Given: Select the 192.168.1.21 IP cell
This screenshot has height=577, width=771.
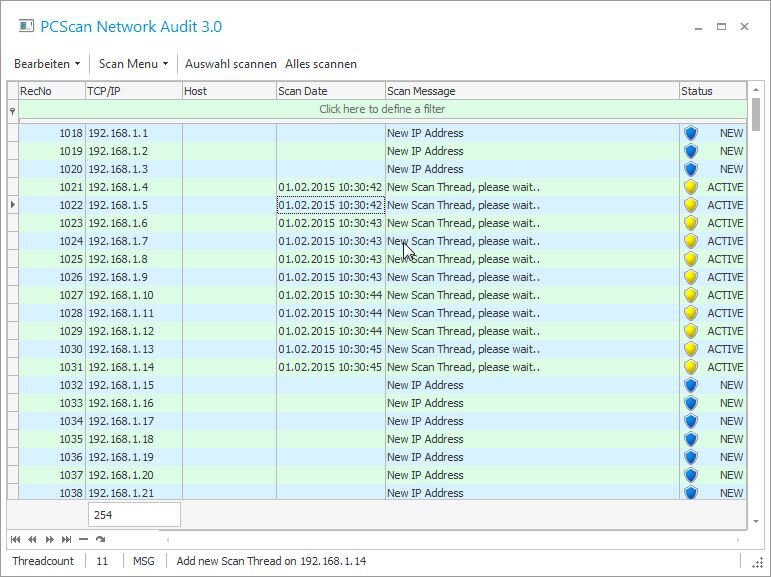Looking at the screenshot, I should pos(134,493).
